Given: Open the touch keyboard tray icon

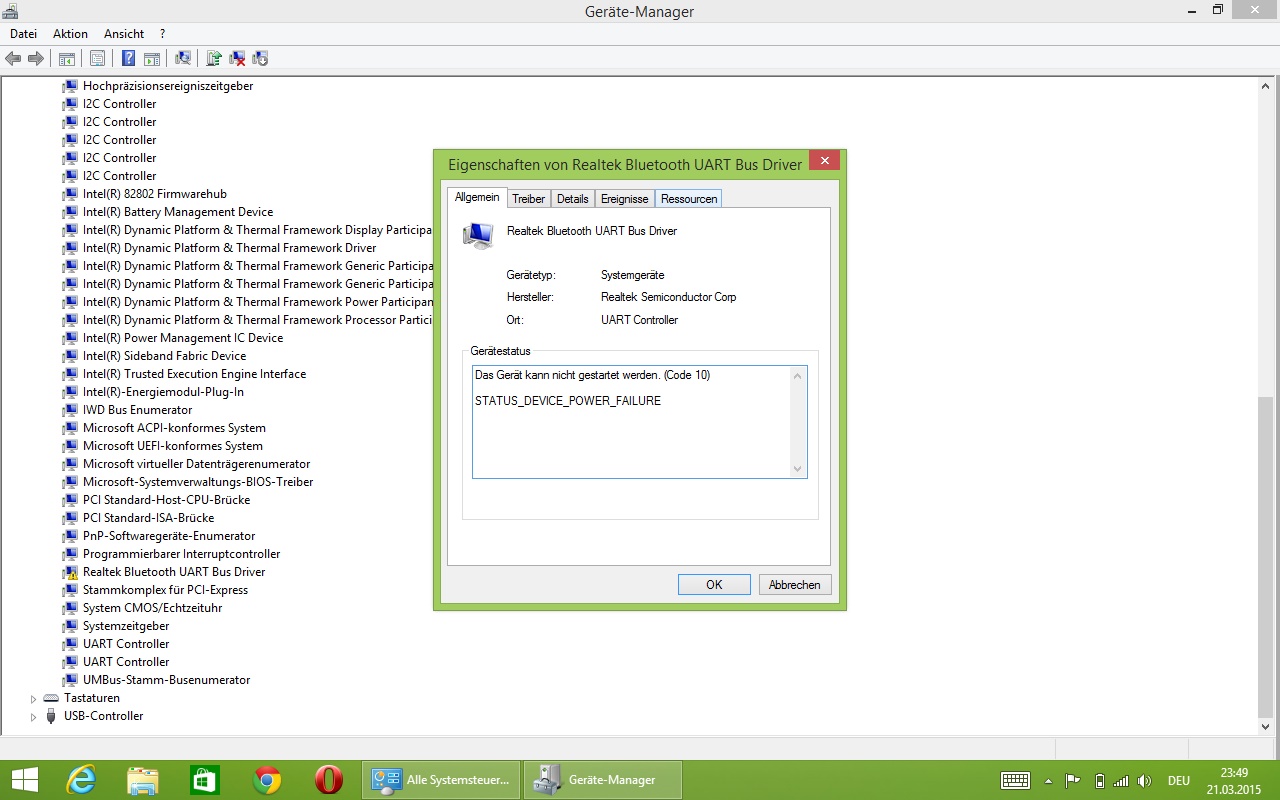Looking at the screenshot, I should [1016, 780].
